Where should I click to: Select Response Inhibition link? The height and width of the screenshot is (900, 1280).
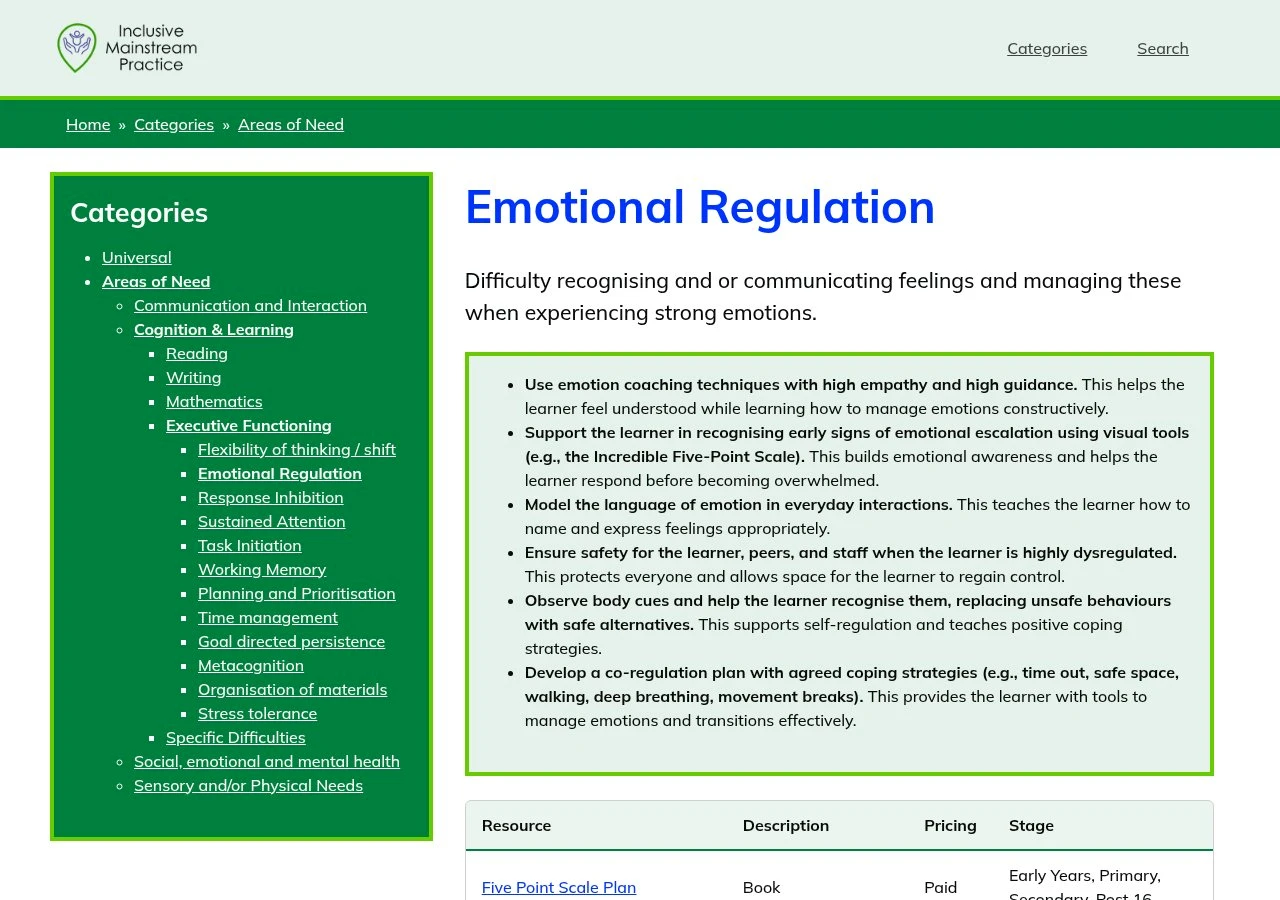click(x=271, y=497)
